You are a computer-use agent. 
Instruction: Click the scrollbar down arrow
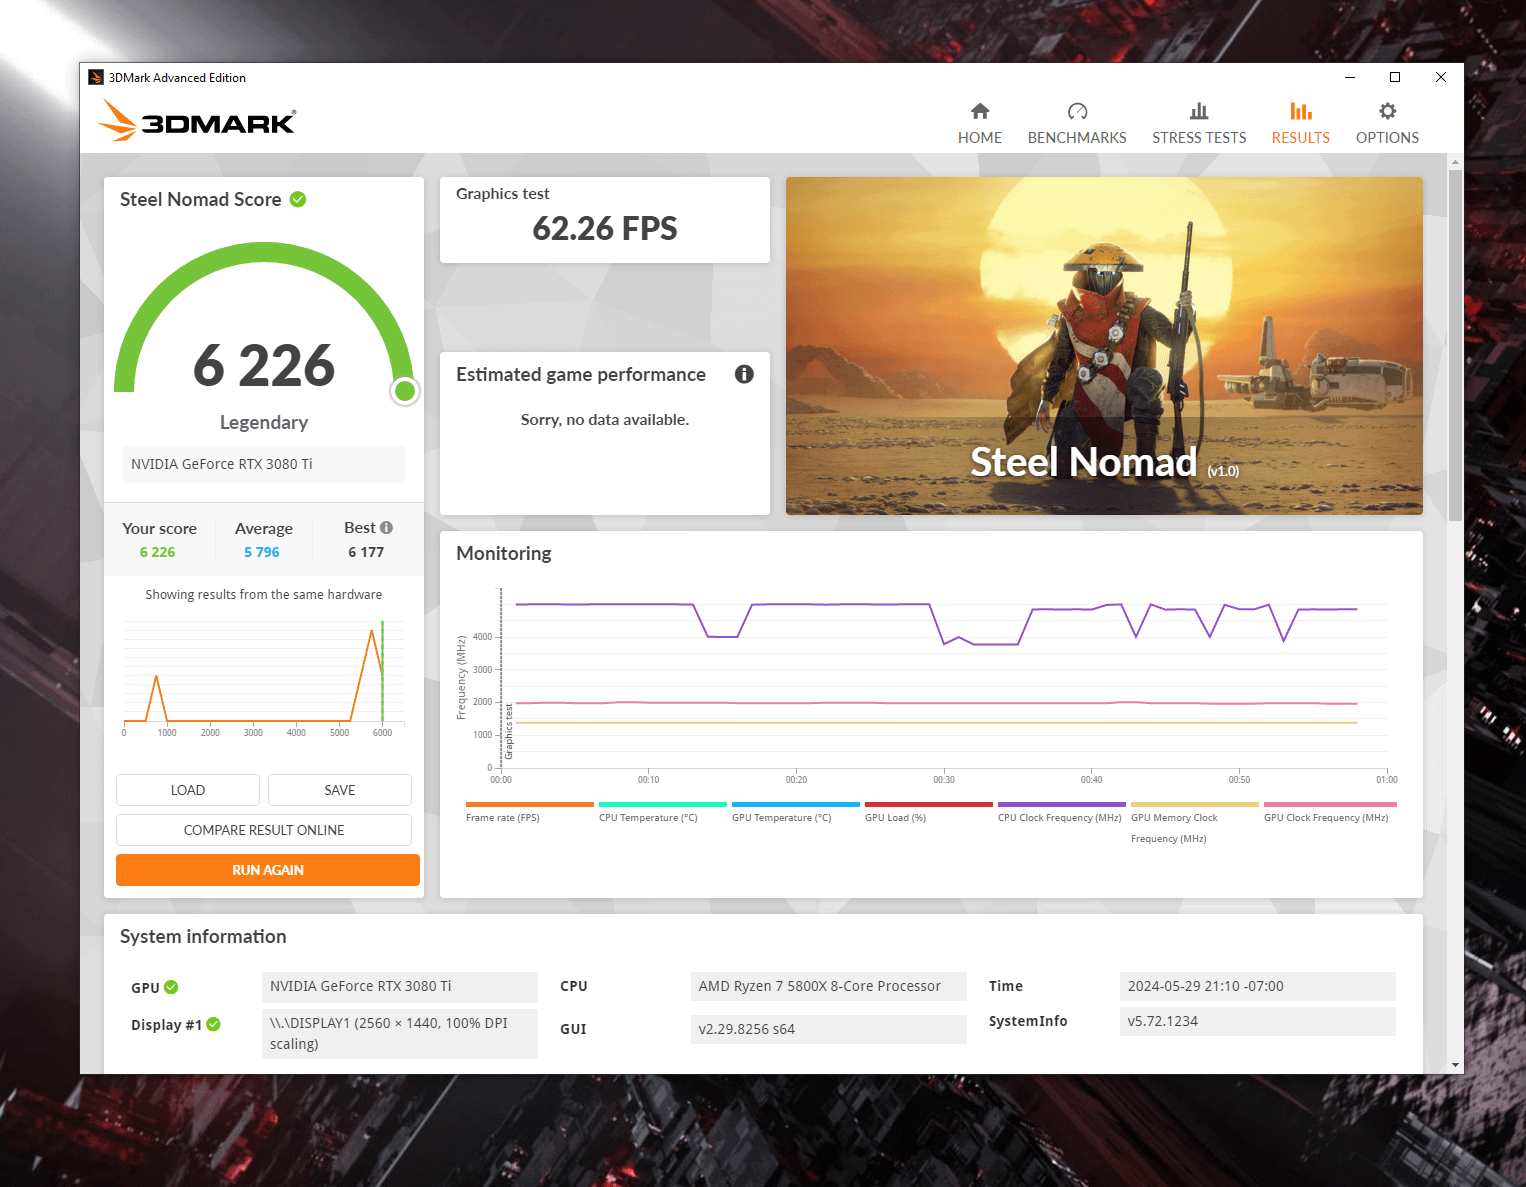coord(1455,1065)
